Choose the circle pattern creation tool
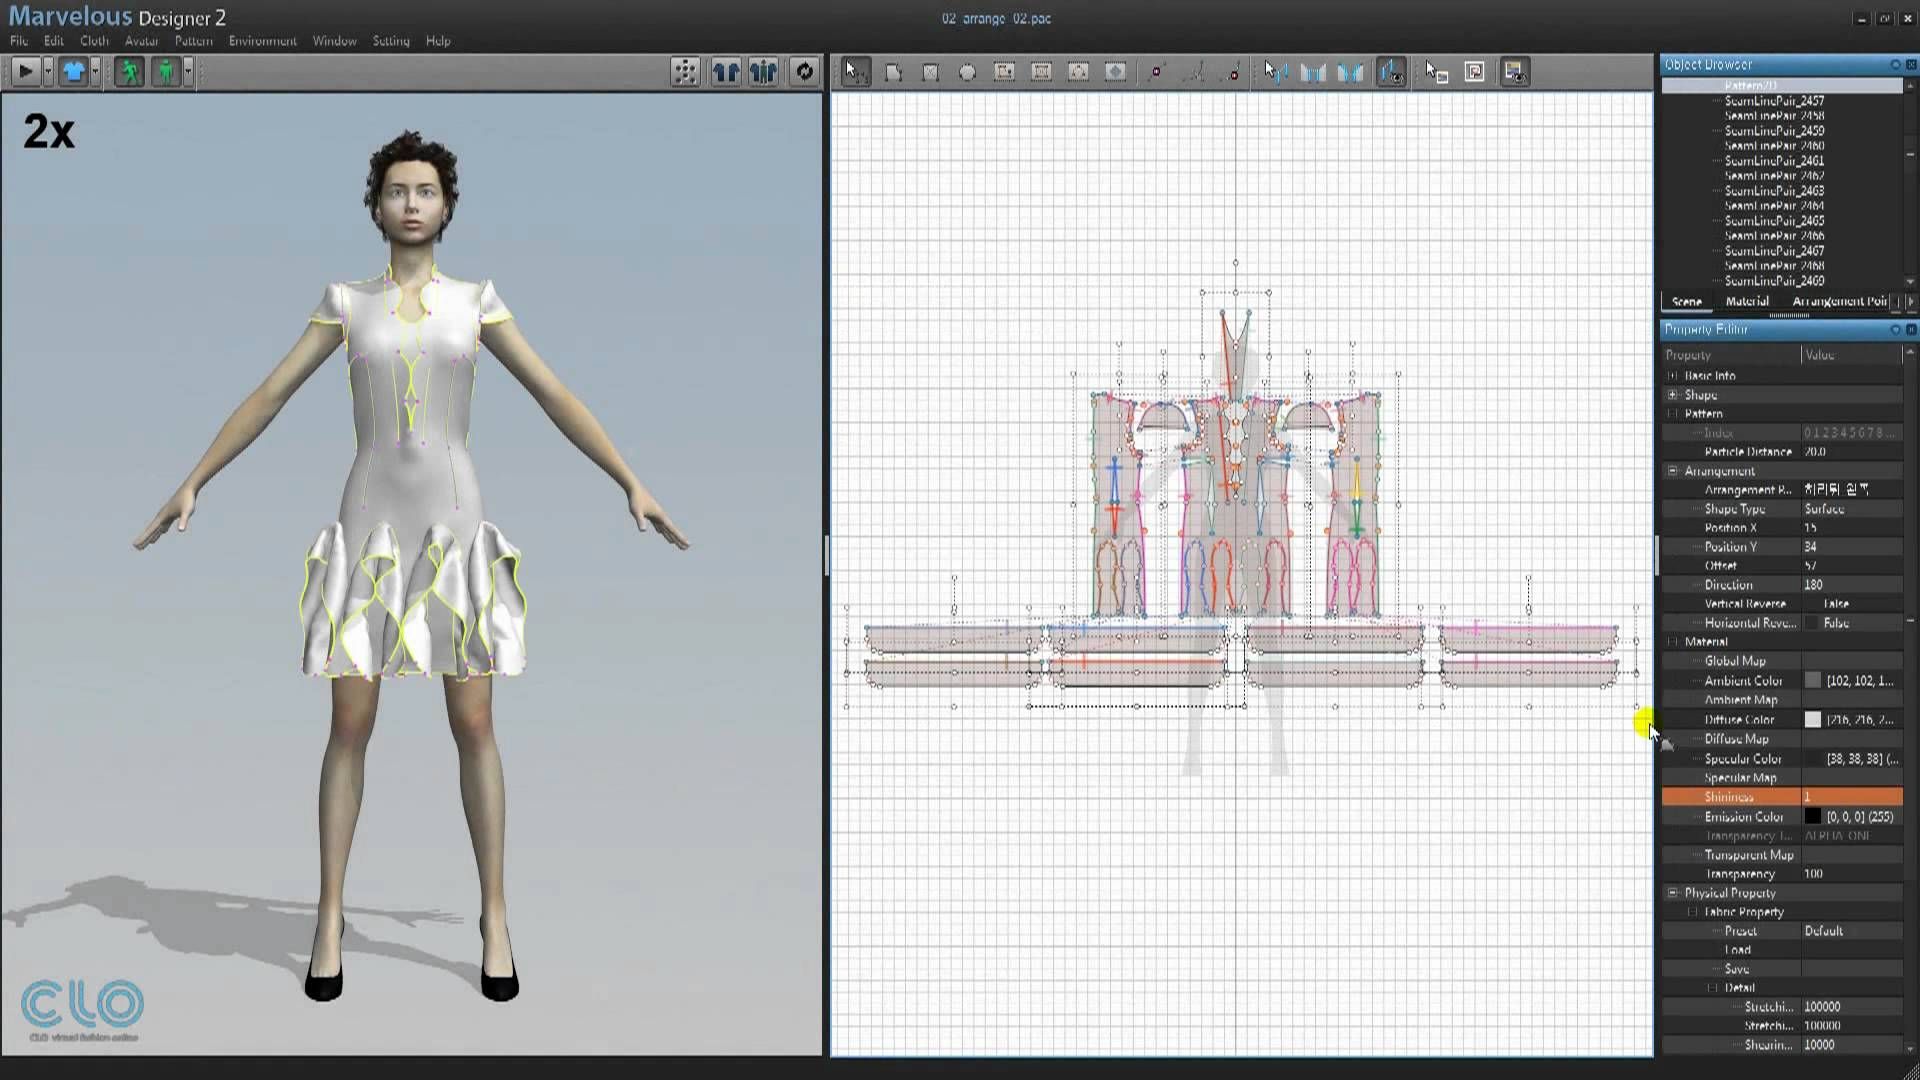1920x1080 pixels. click(967, 72)
